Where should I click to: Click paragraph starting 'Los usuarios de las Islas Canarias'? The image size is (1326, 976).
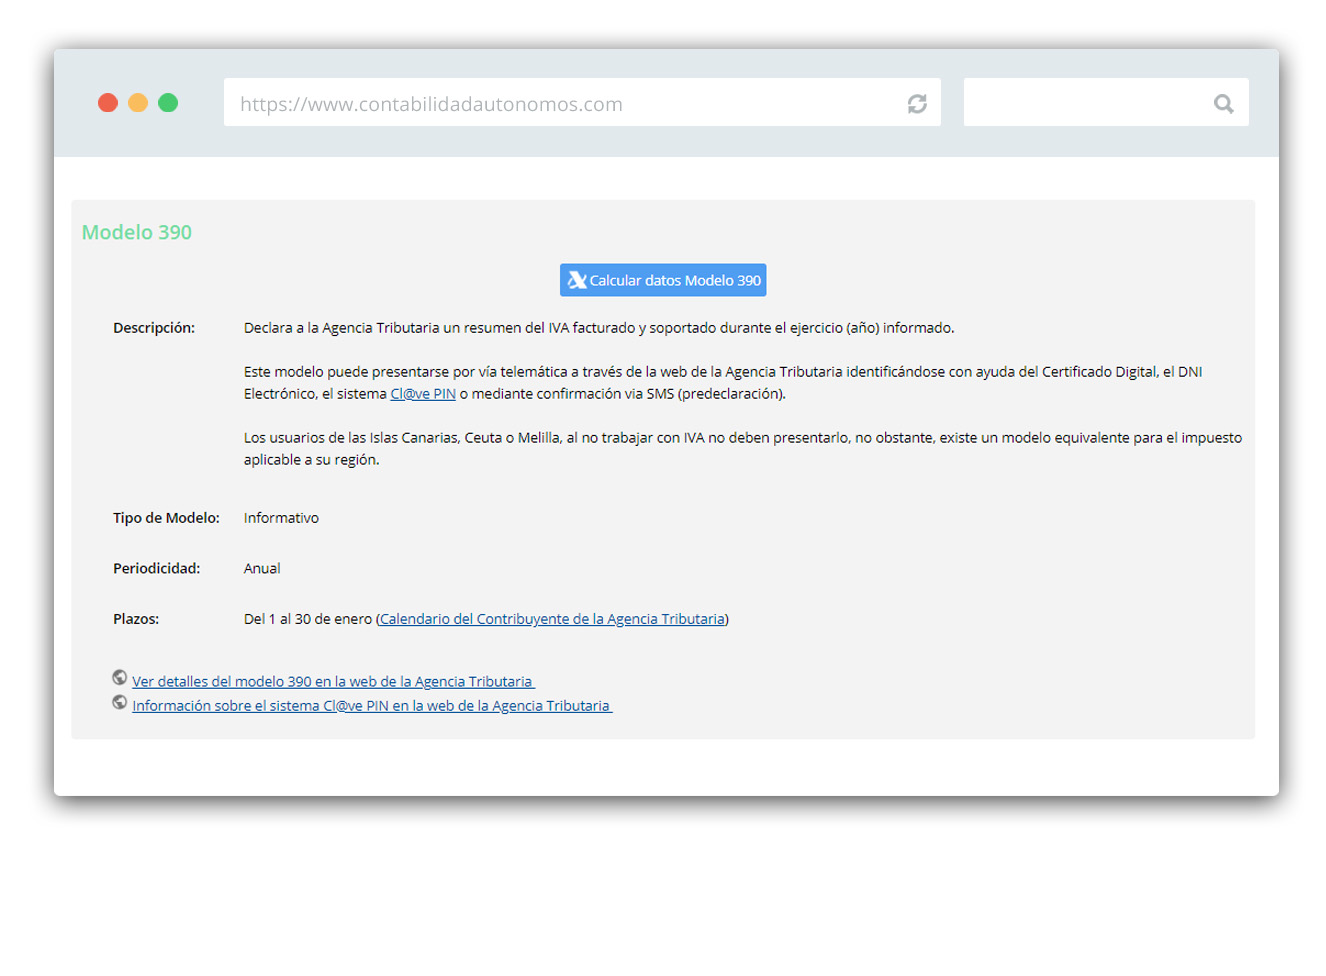tap(743, 449)
